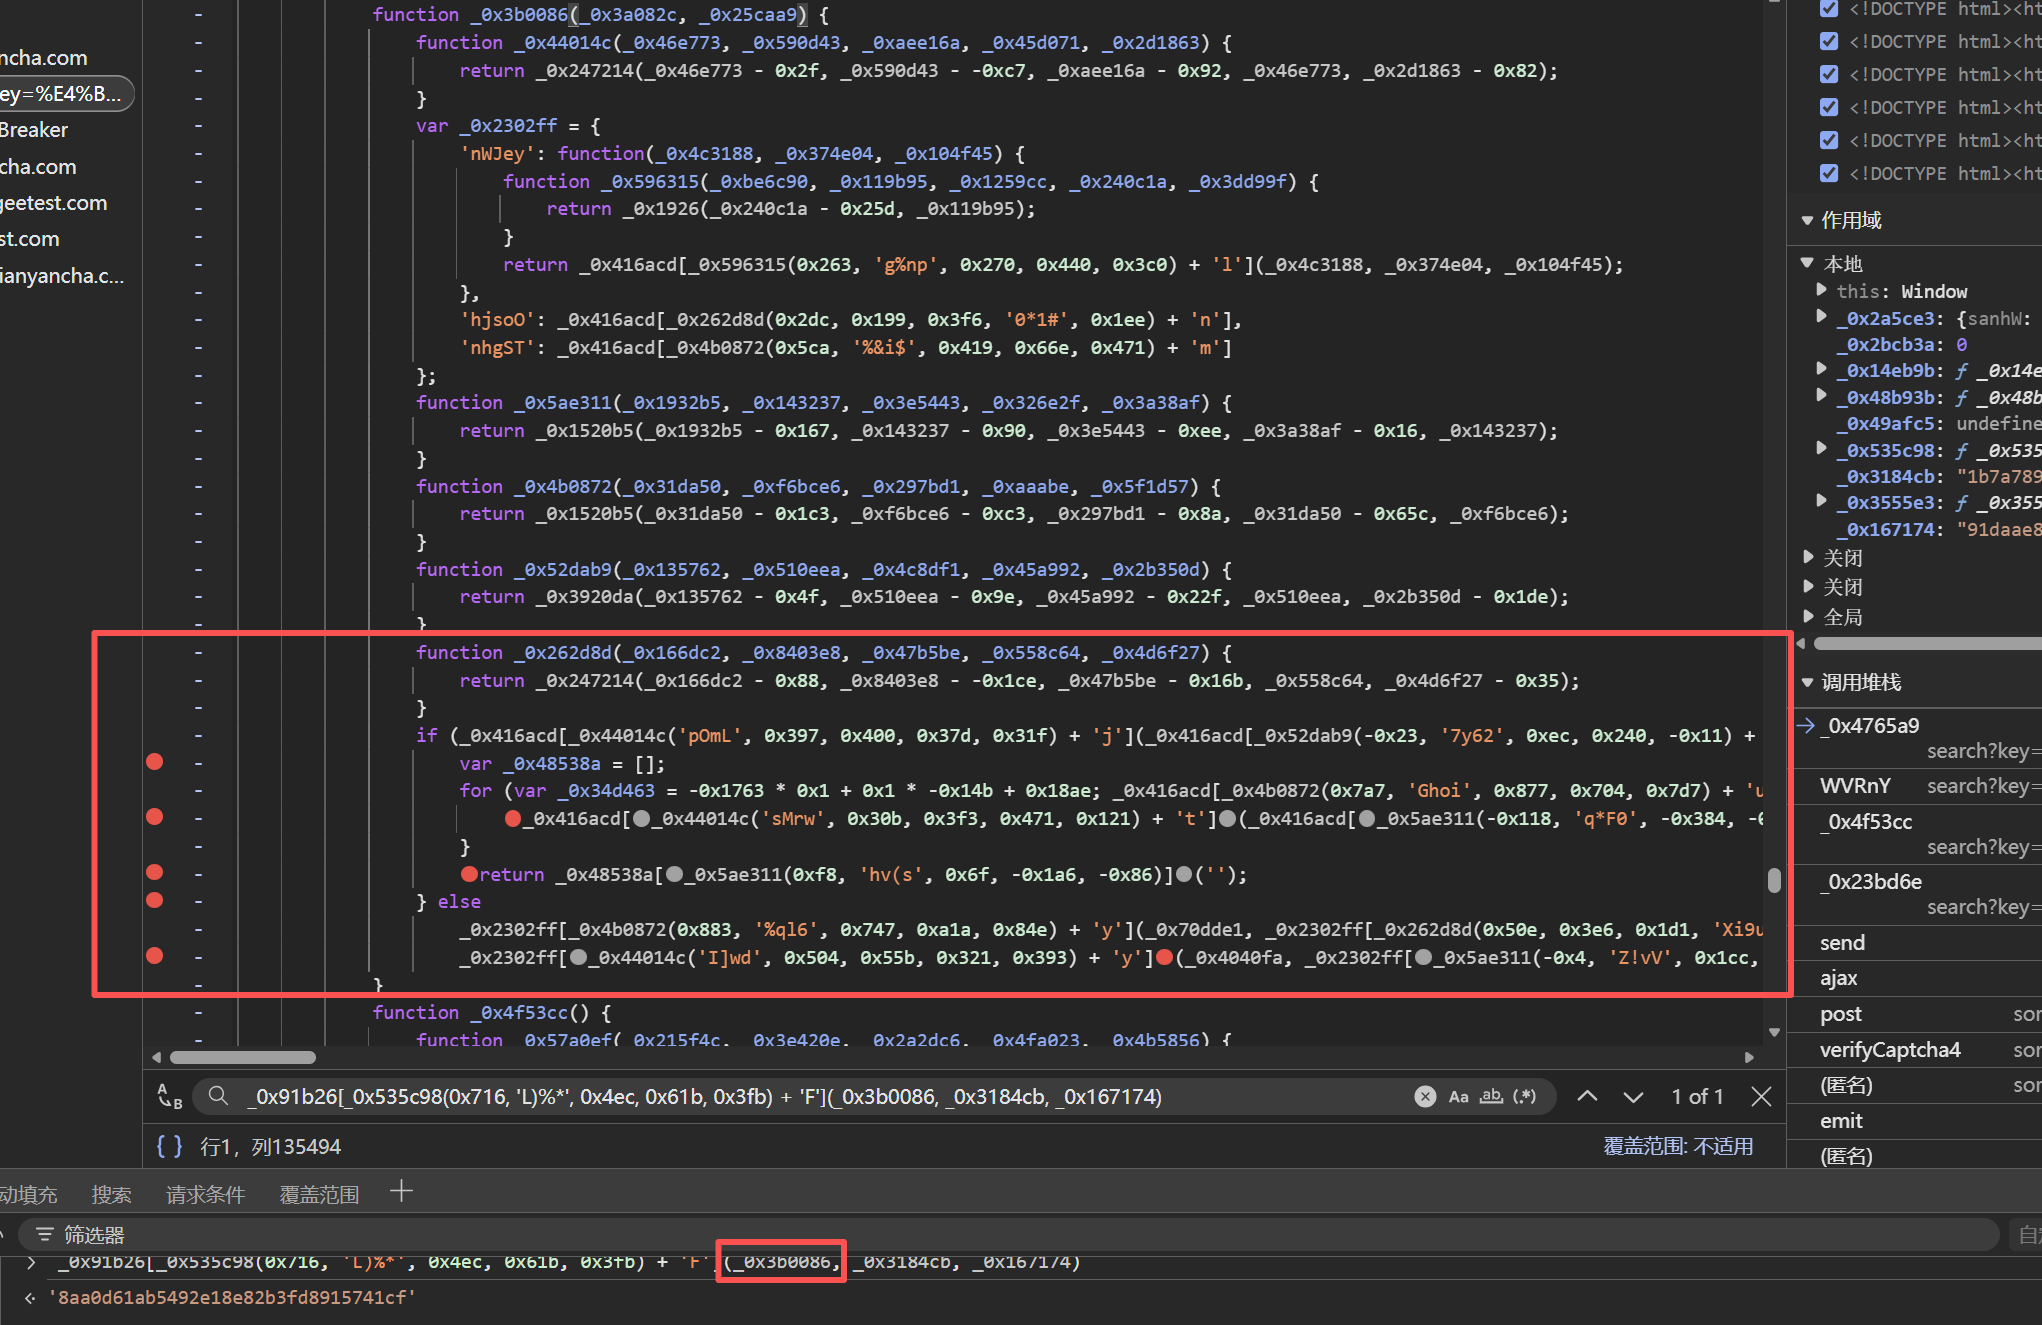Uncheck the first DOCTYPE html breakpoint checkbox
The width and height of the screenshot is (2042, 1325).
pos(1829,9)
